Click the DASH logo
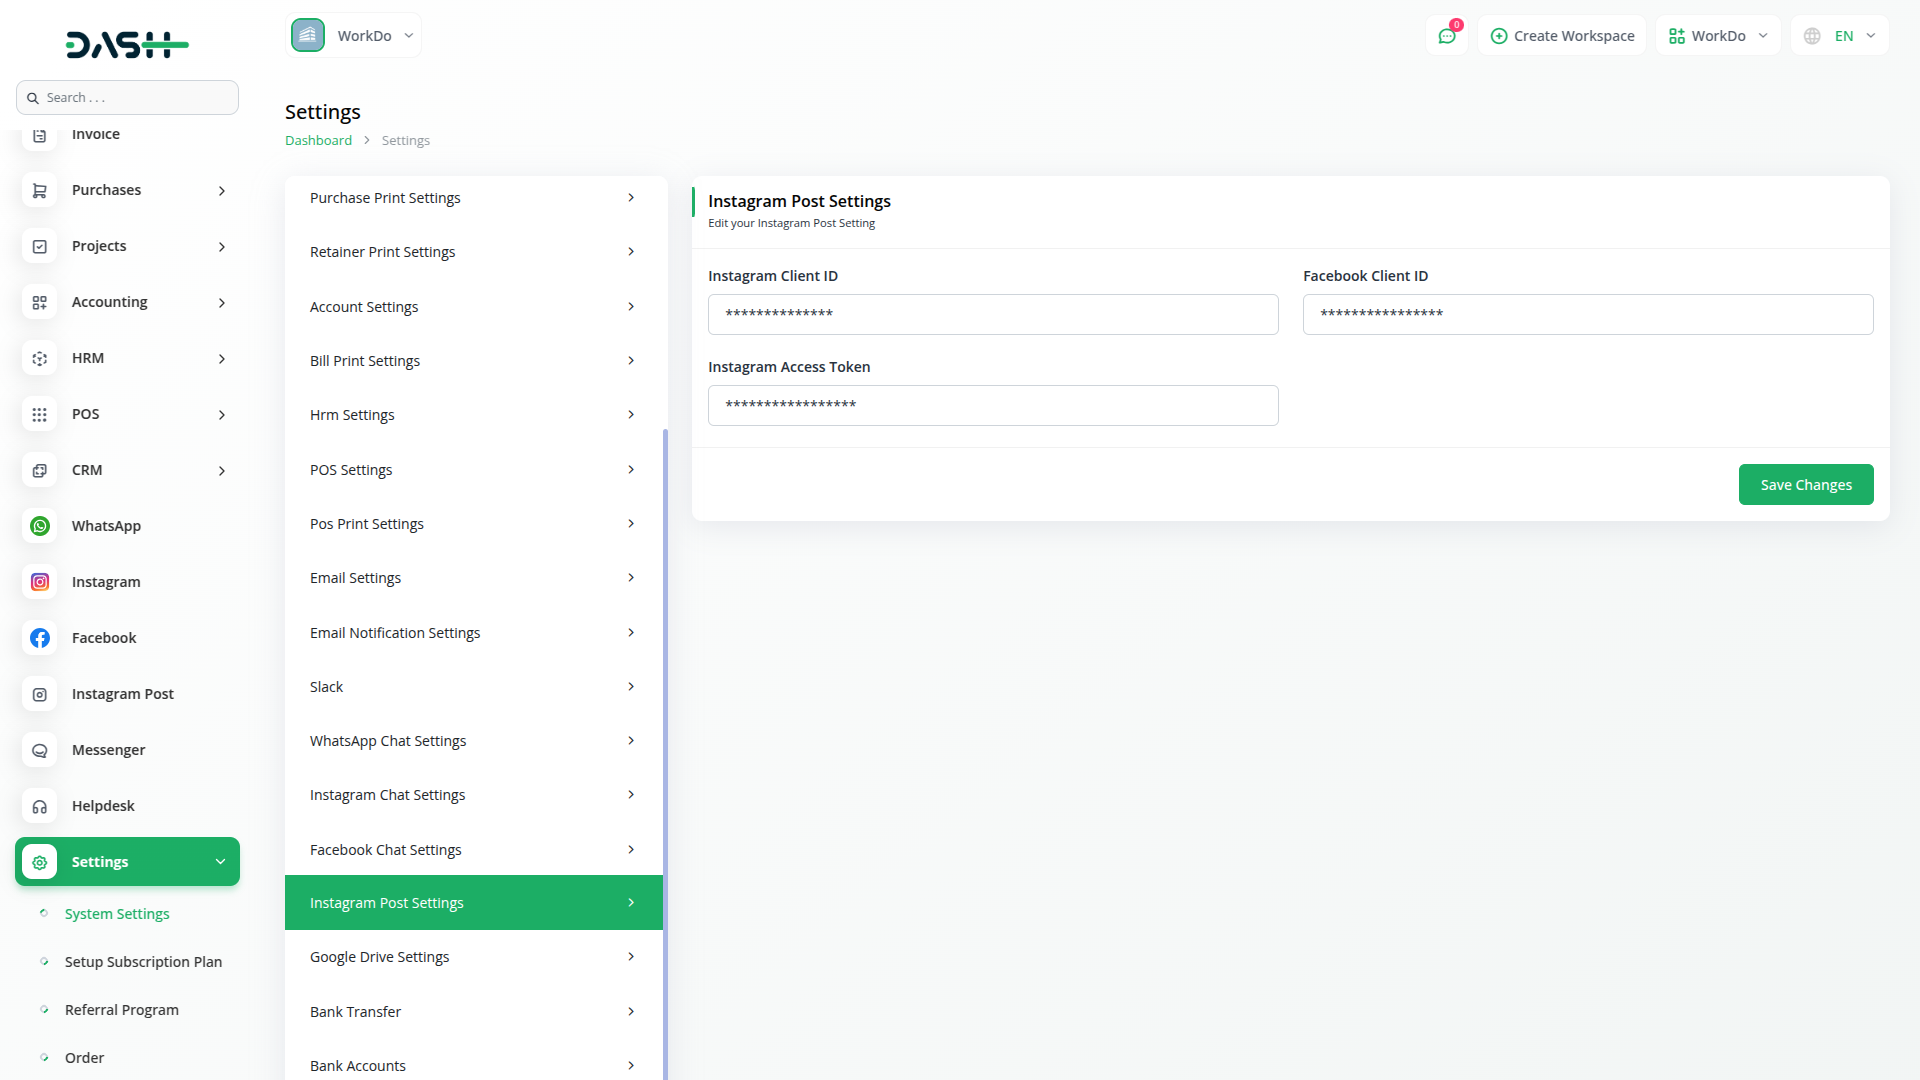Screen dimensions: 1920x1080 [x=127, y=44]
